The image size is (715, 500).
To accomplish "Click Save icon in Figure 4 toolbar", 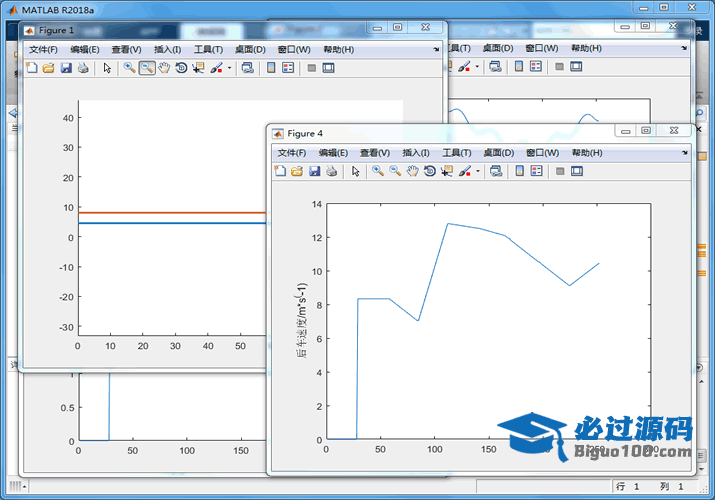I will [315, 171].
